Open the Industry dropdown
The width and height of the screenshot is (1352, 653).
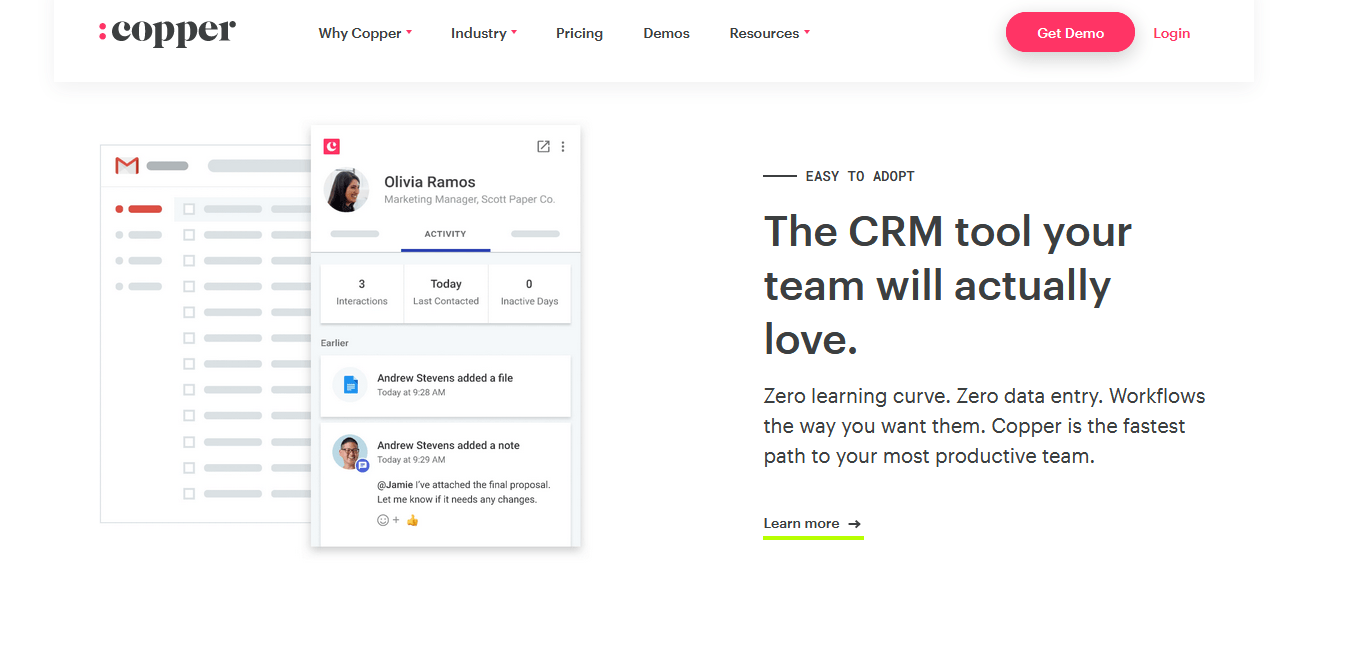pyautogui.click(x=484, y=33)
